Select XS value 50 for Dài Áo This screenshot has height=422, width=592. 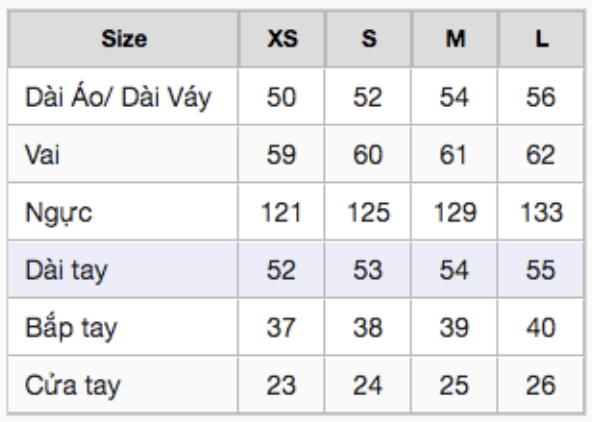point(282,97)
